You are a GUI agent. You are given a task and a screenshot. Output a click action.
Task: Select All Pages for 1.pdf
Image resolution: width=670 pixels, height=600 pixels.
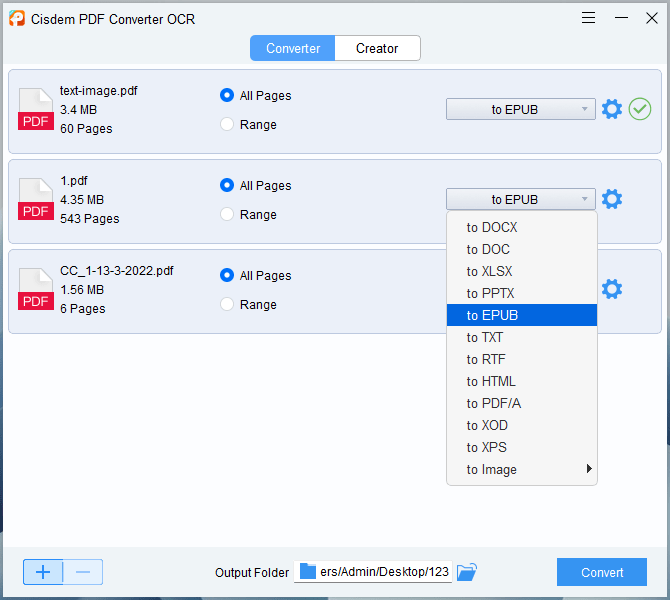(x=227, y=186)
